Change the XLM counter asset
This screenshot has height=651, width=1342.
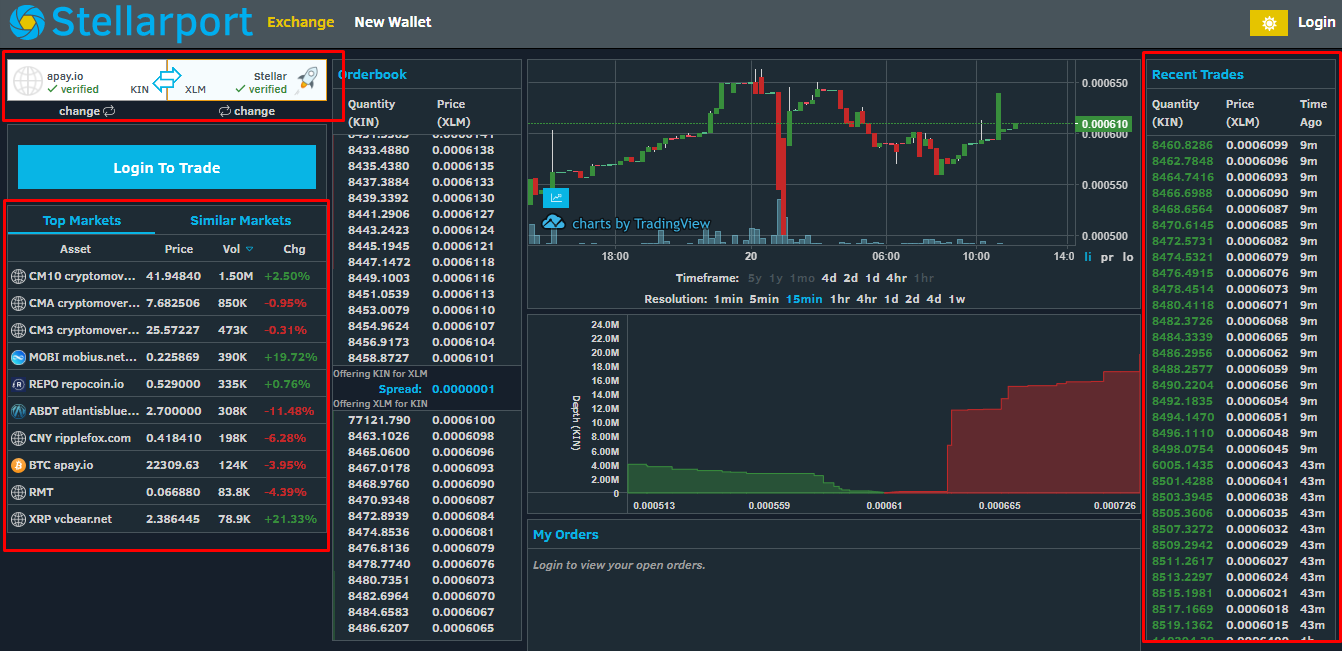[x=246, y=111]
